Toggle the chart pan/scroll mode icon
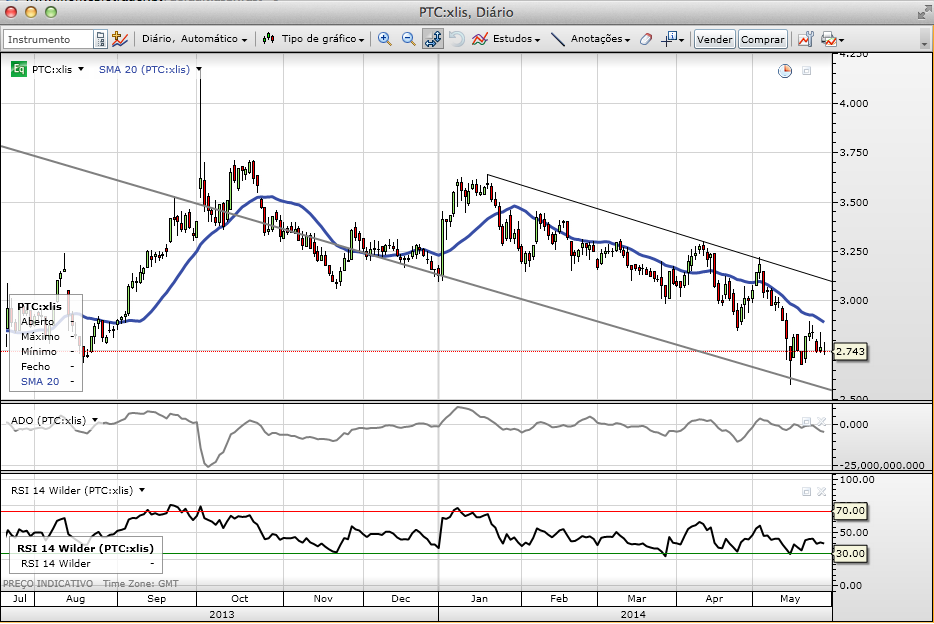The height and width of the screenshot is (624, 934). (433, 39)
